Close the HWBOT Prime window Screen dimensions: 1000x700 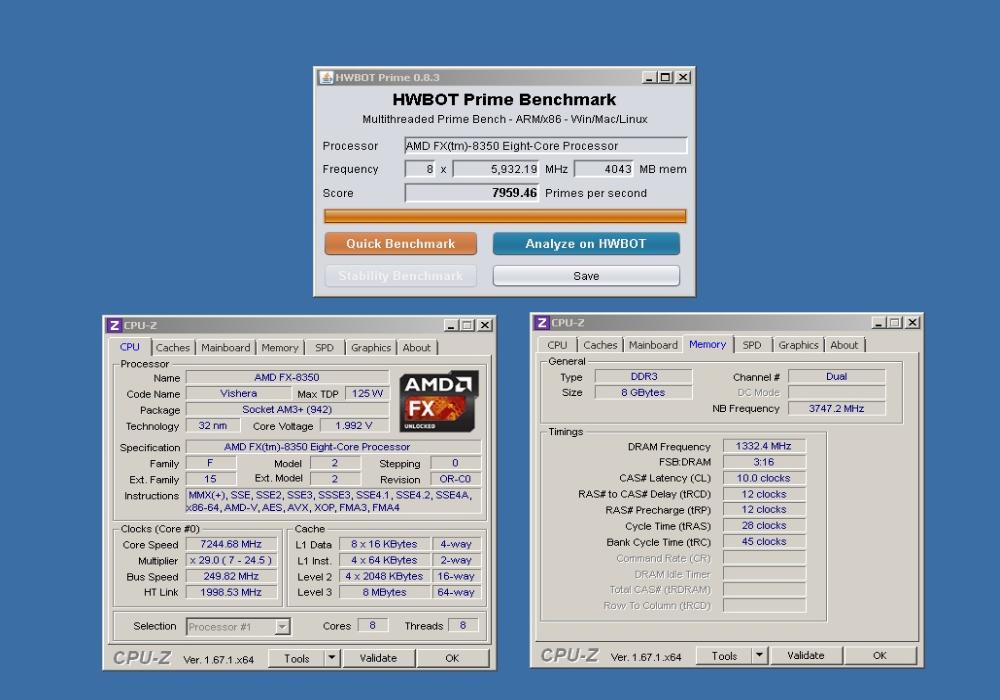click(x=683, y=77)
